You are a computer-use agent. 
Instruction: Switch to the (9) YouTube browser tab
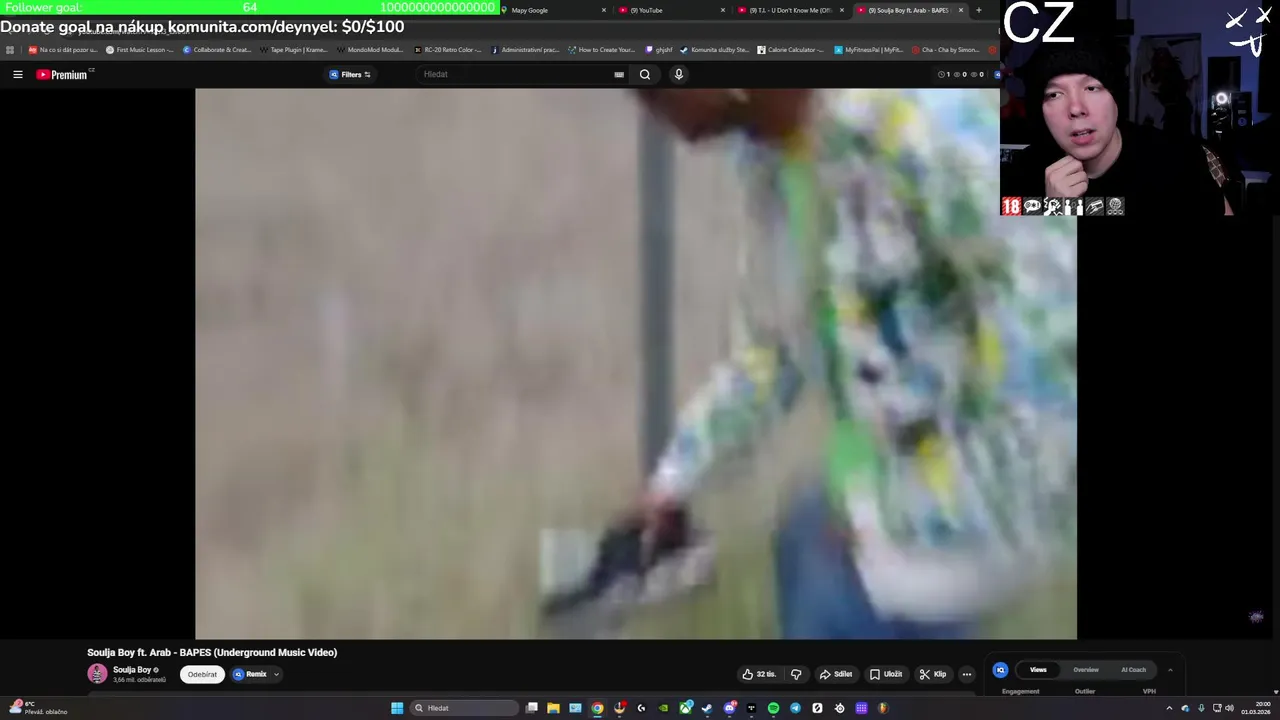(x=672, y=10)
